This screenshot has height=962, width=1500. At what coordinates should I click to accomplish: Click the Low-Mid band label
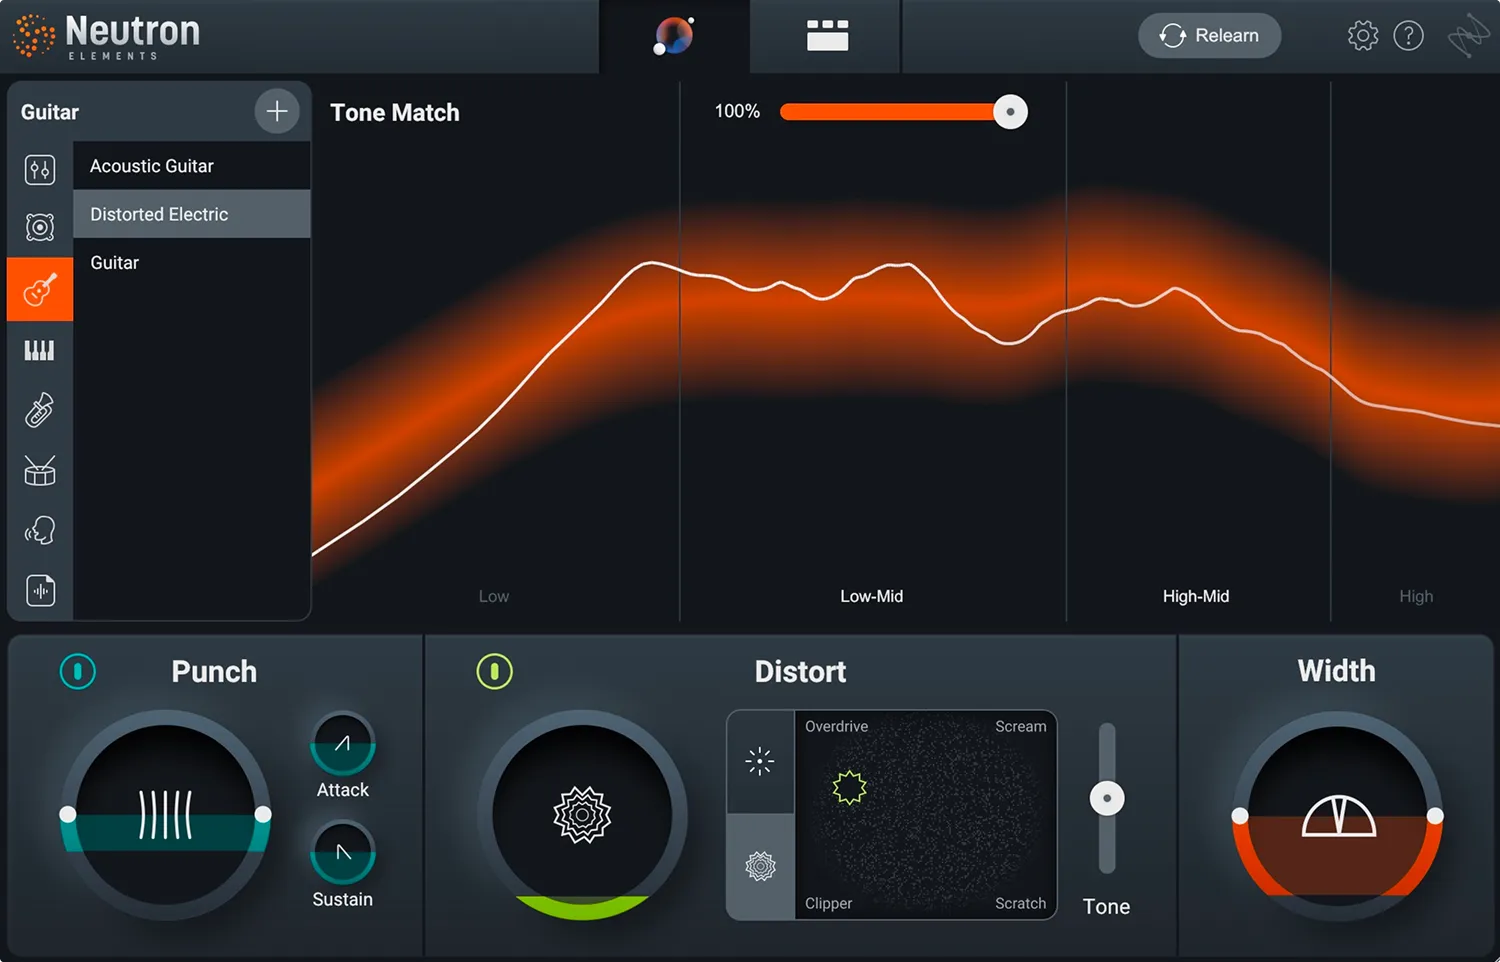click(x=871, y=596)
